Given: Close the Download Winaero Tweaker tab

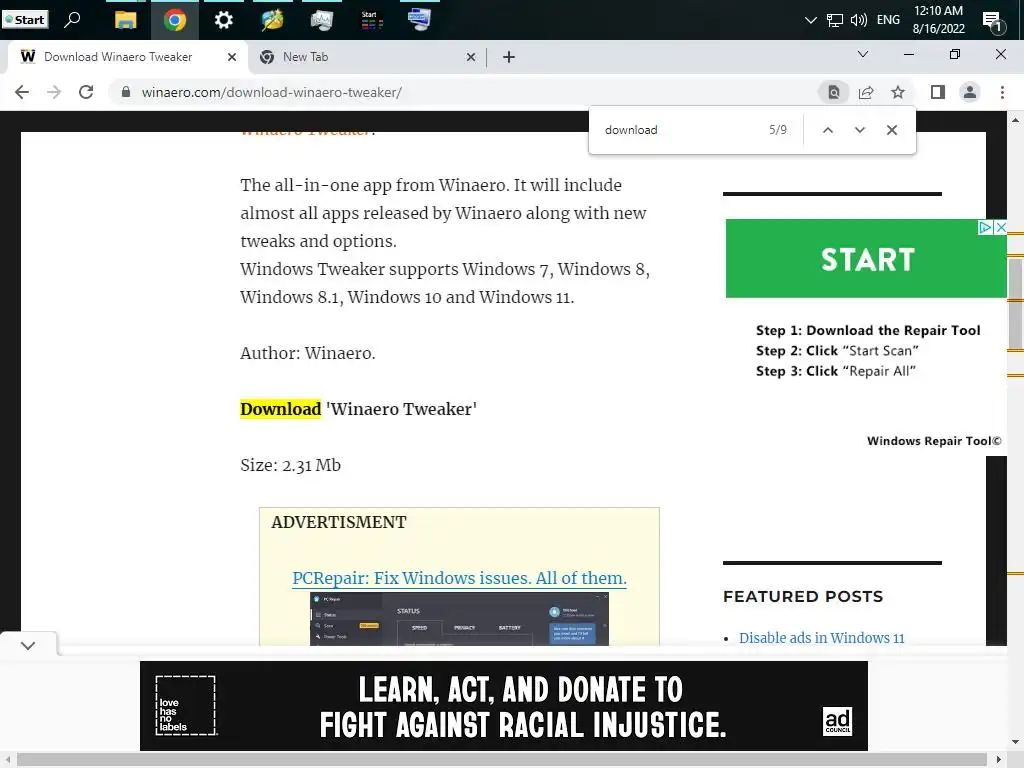Looking at the screenshot, I should tap(232, 57).
